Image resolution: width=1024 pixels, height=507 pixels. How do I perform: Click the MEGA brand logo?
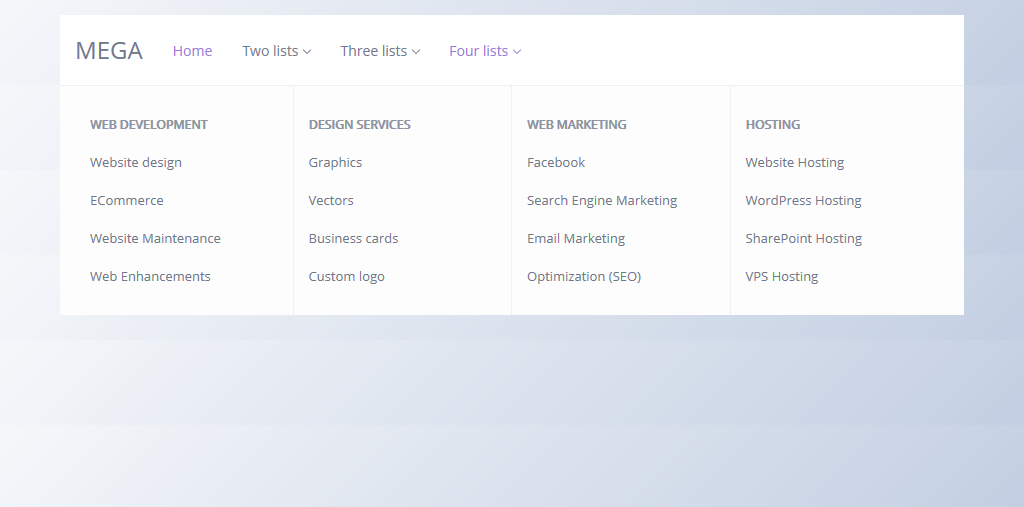(109, 51)
